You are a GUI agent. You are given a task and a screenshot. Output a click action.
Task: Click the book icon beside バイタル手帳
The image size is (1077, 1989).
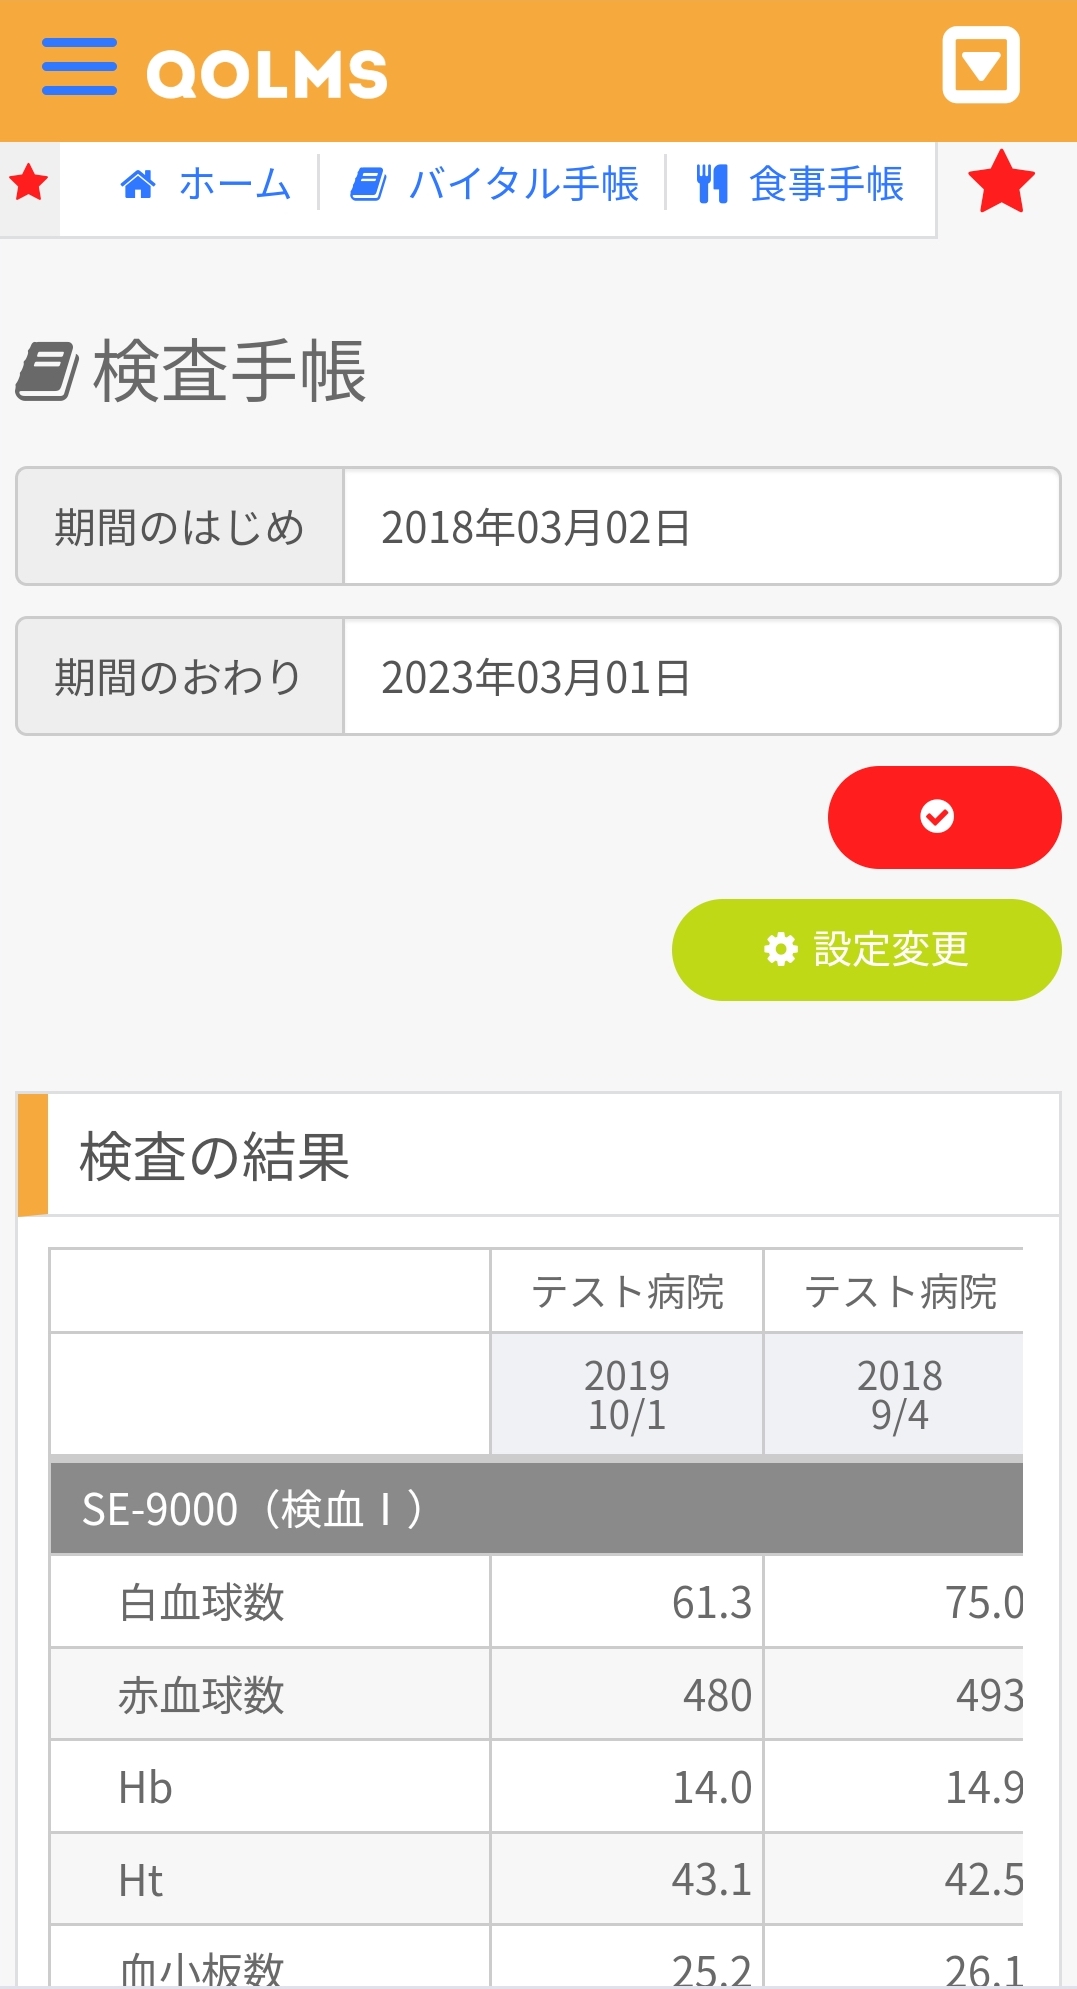click(x=368, y=185)
